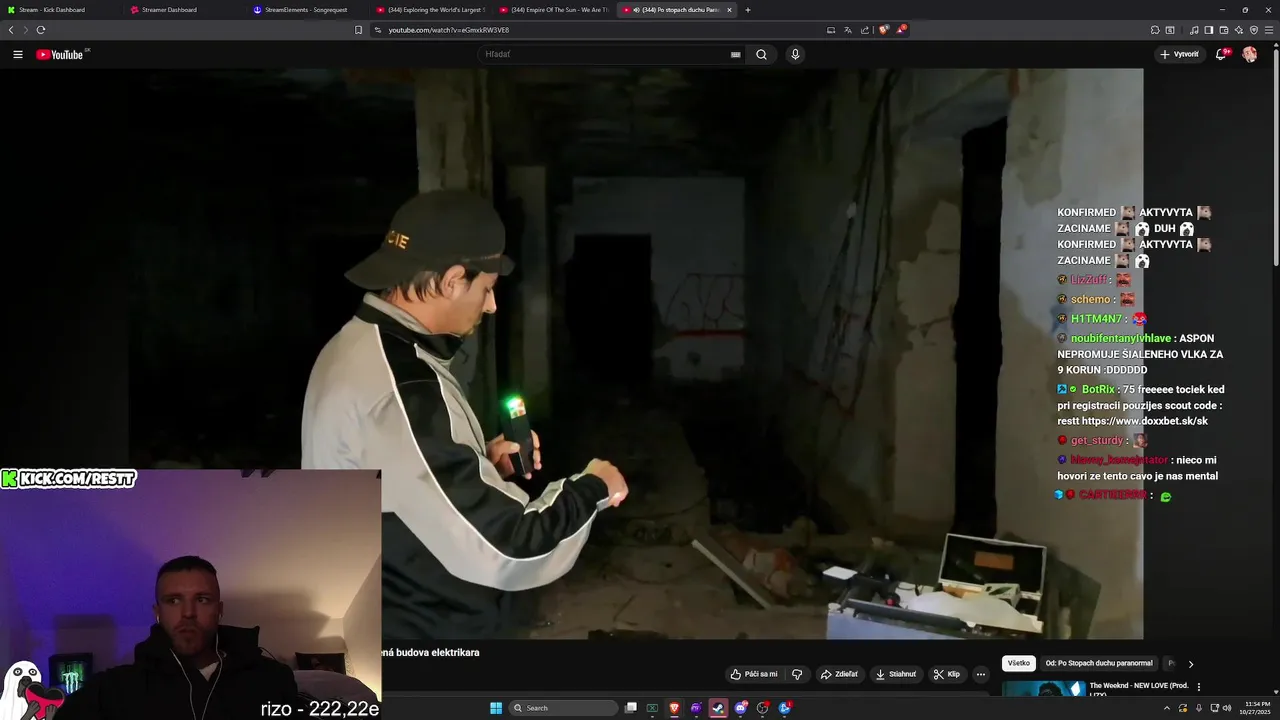Screen dimensions: 1280x720
Task: Open the on-screen keyboard icon in search box
Action: coord(736,55)
